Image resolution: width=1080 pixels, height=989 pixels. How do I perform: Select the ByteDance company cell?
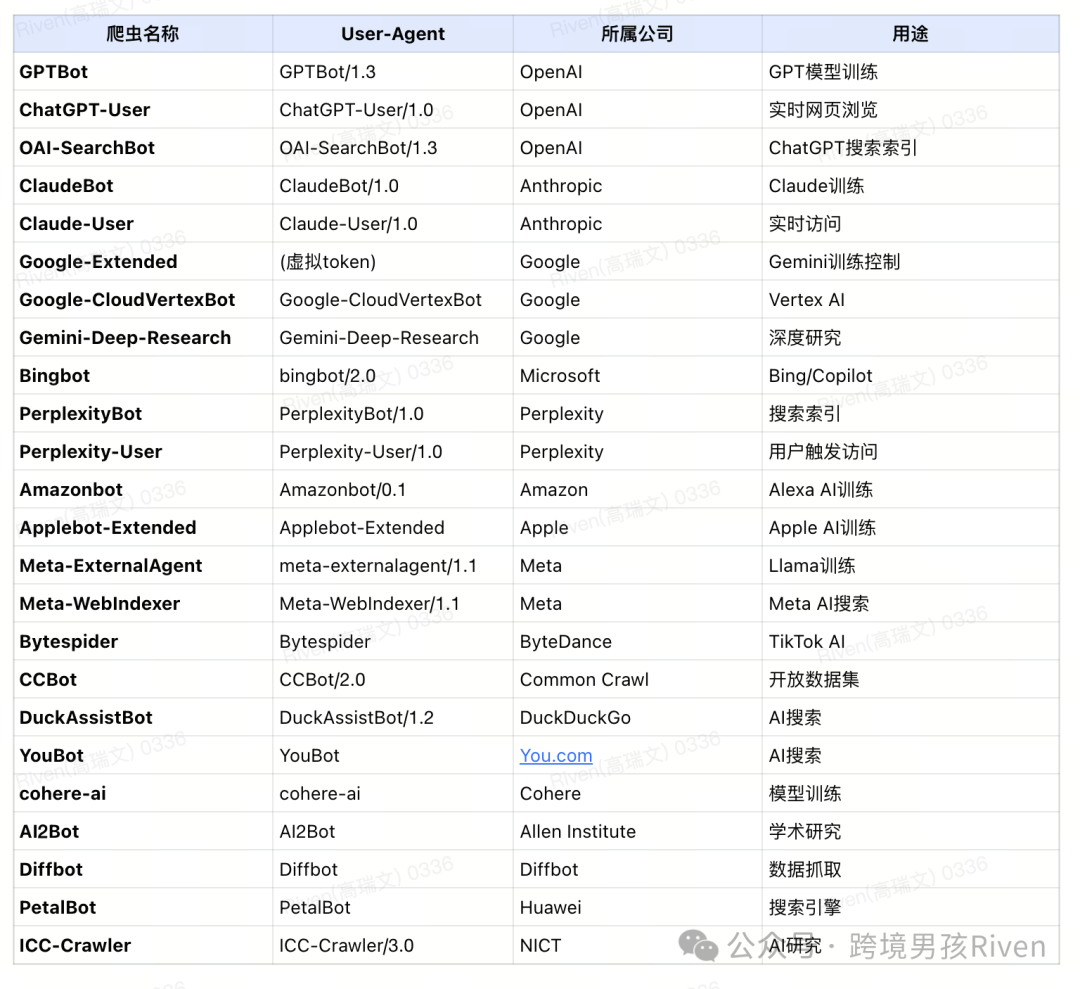(638, 641)
